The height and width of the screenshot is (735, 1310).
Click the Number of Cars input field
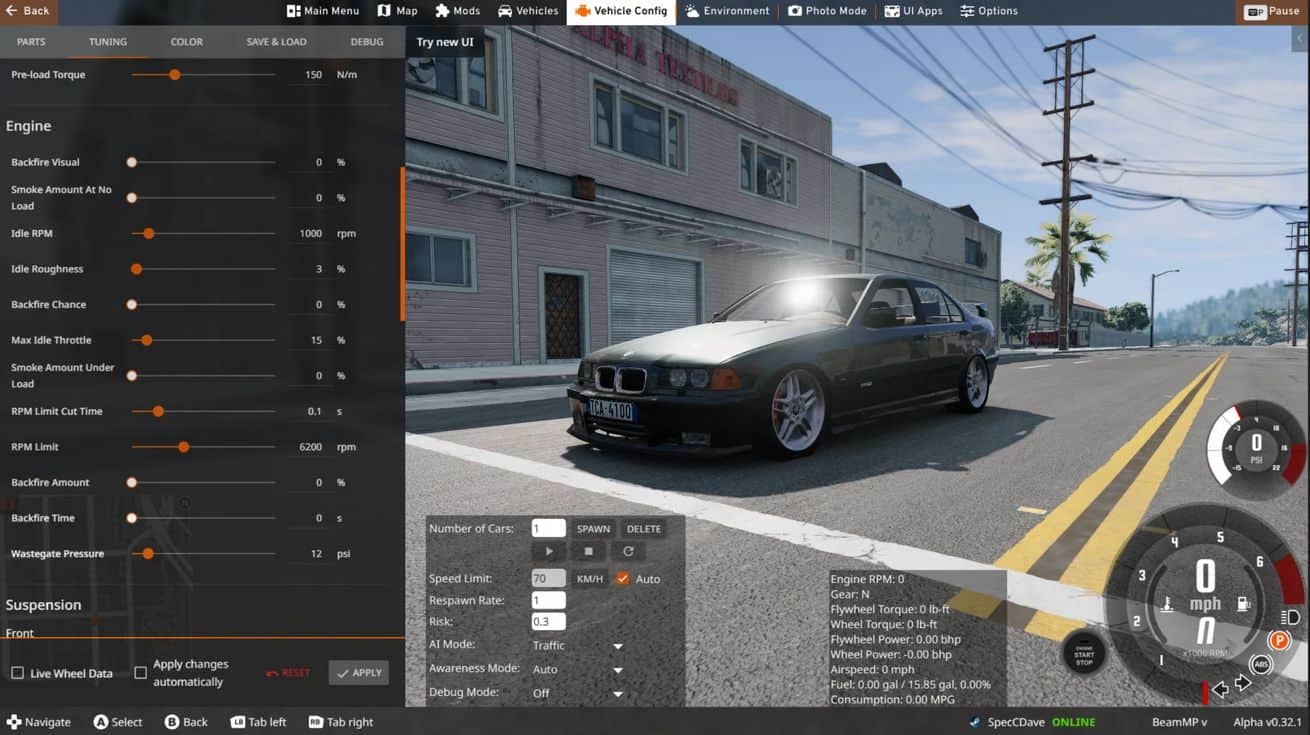[x=548, y=529]
